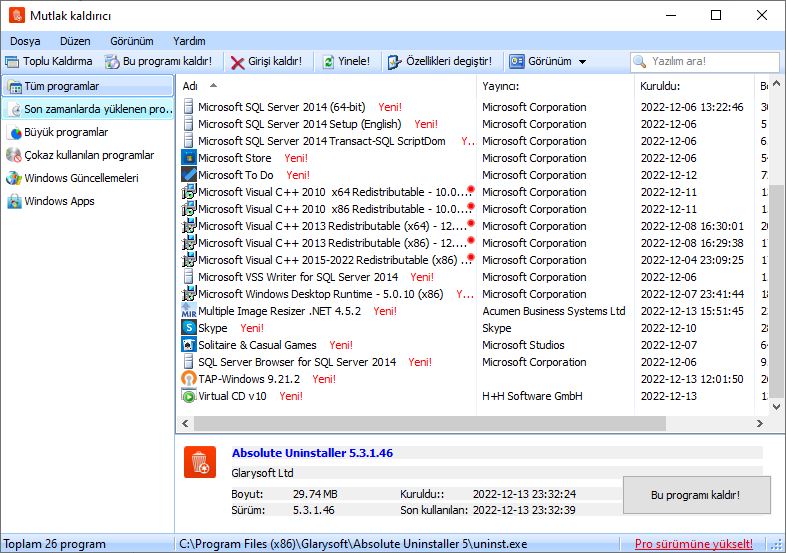Click the Windows Apps store bag icon
786x553 pixels.
[14, 201]
